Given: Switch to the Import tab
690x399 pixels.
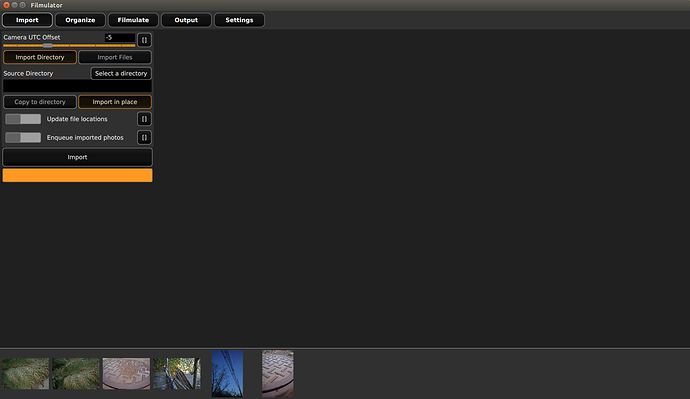Looking at the screenshot, I should pyautogui.click(x=27, y=20).
